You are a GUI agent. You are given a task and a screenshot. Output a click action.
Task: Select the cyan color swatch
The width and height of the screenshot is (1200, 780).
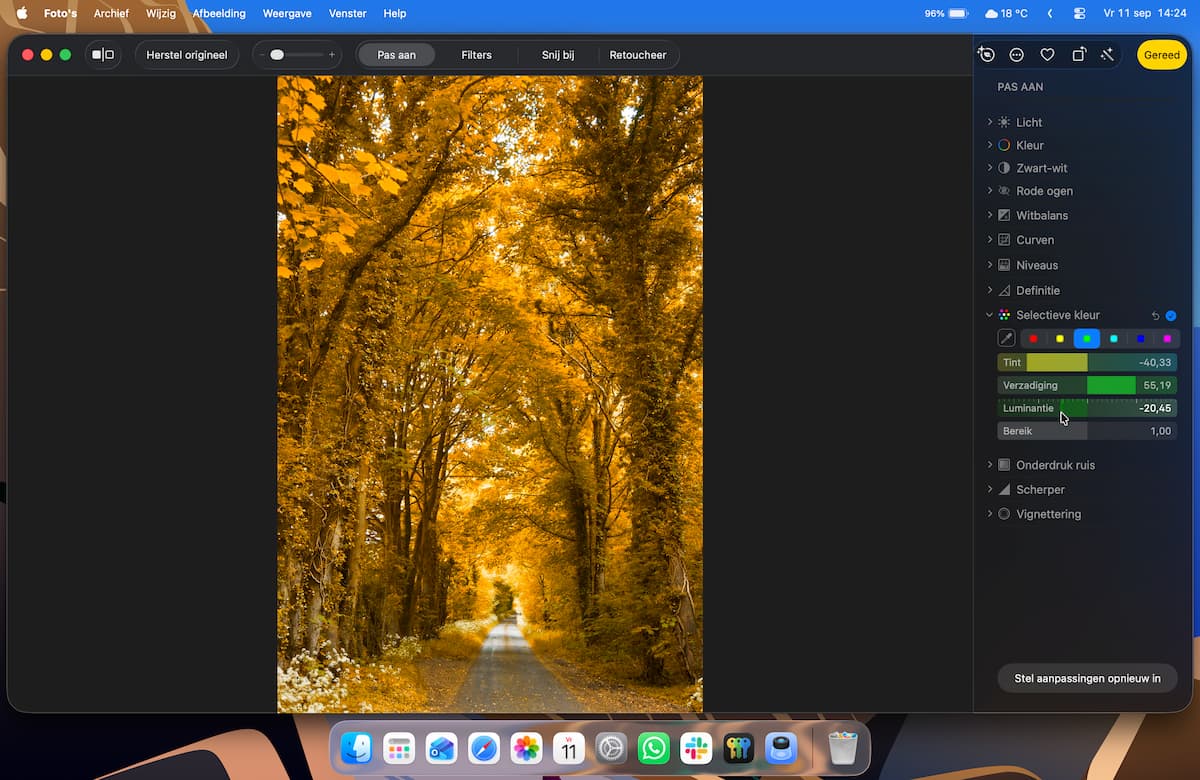point(1114,339)
